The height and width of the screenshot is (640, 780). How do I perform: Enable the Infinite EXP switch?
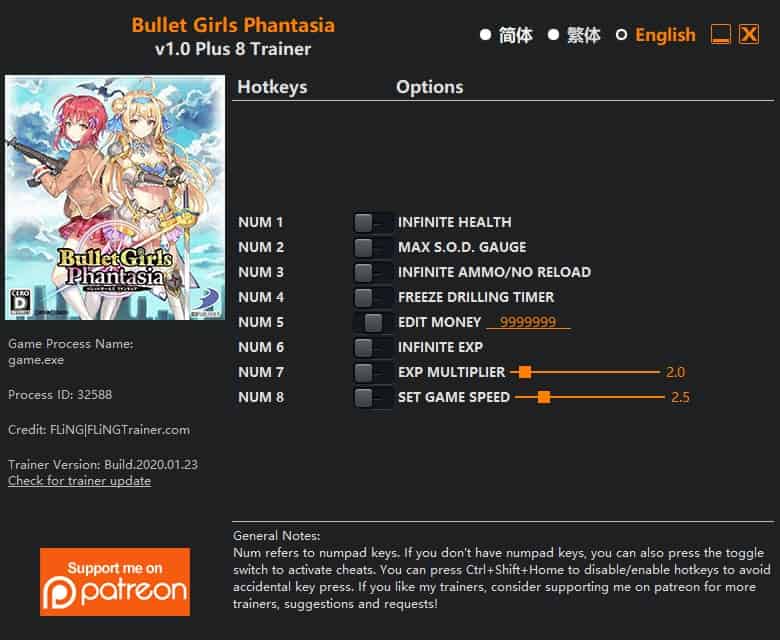373,347
